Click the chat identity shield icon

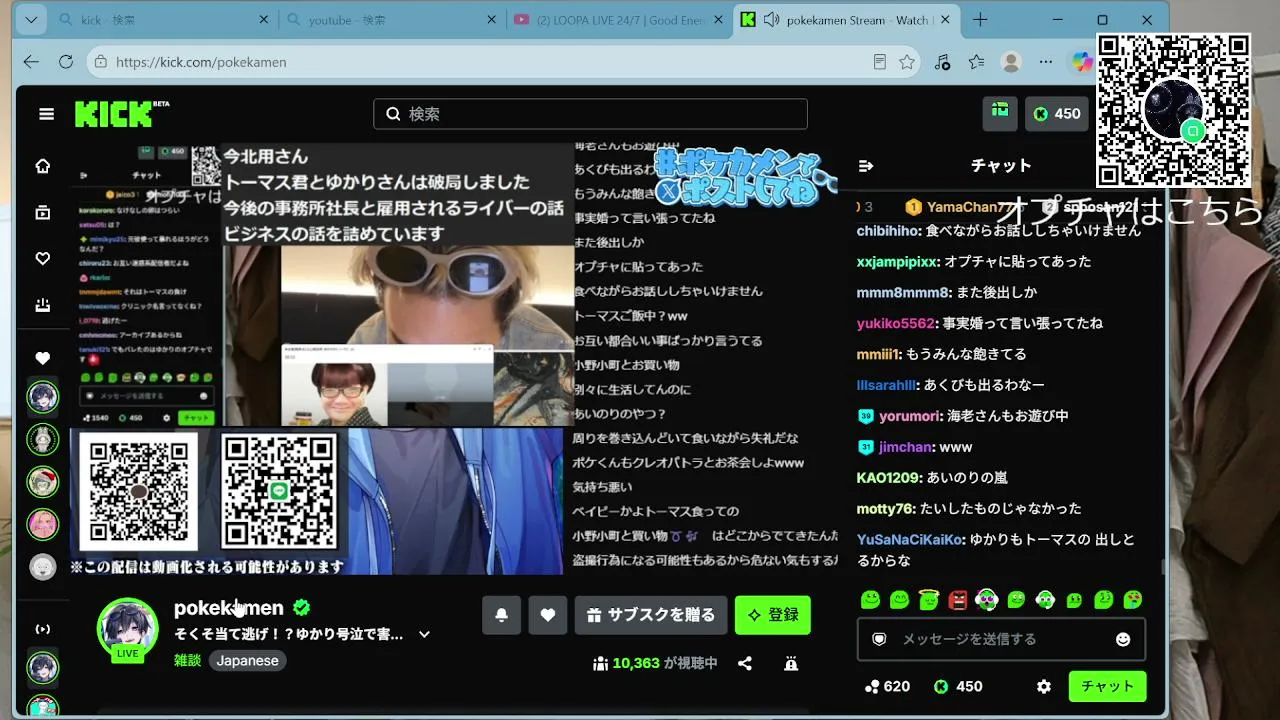pos(879,639)
